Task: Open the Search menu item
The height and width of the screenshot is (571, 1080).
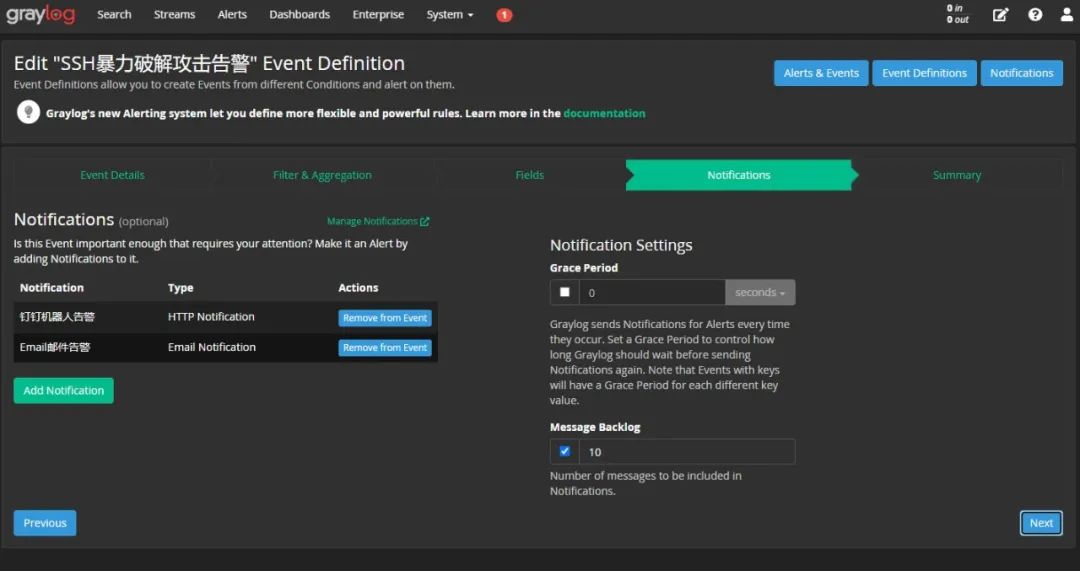Action: (114, 14)
